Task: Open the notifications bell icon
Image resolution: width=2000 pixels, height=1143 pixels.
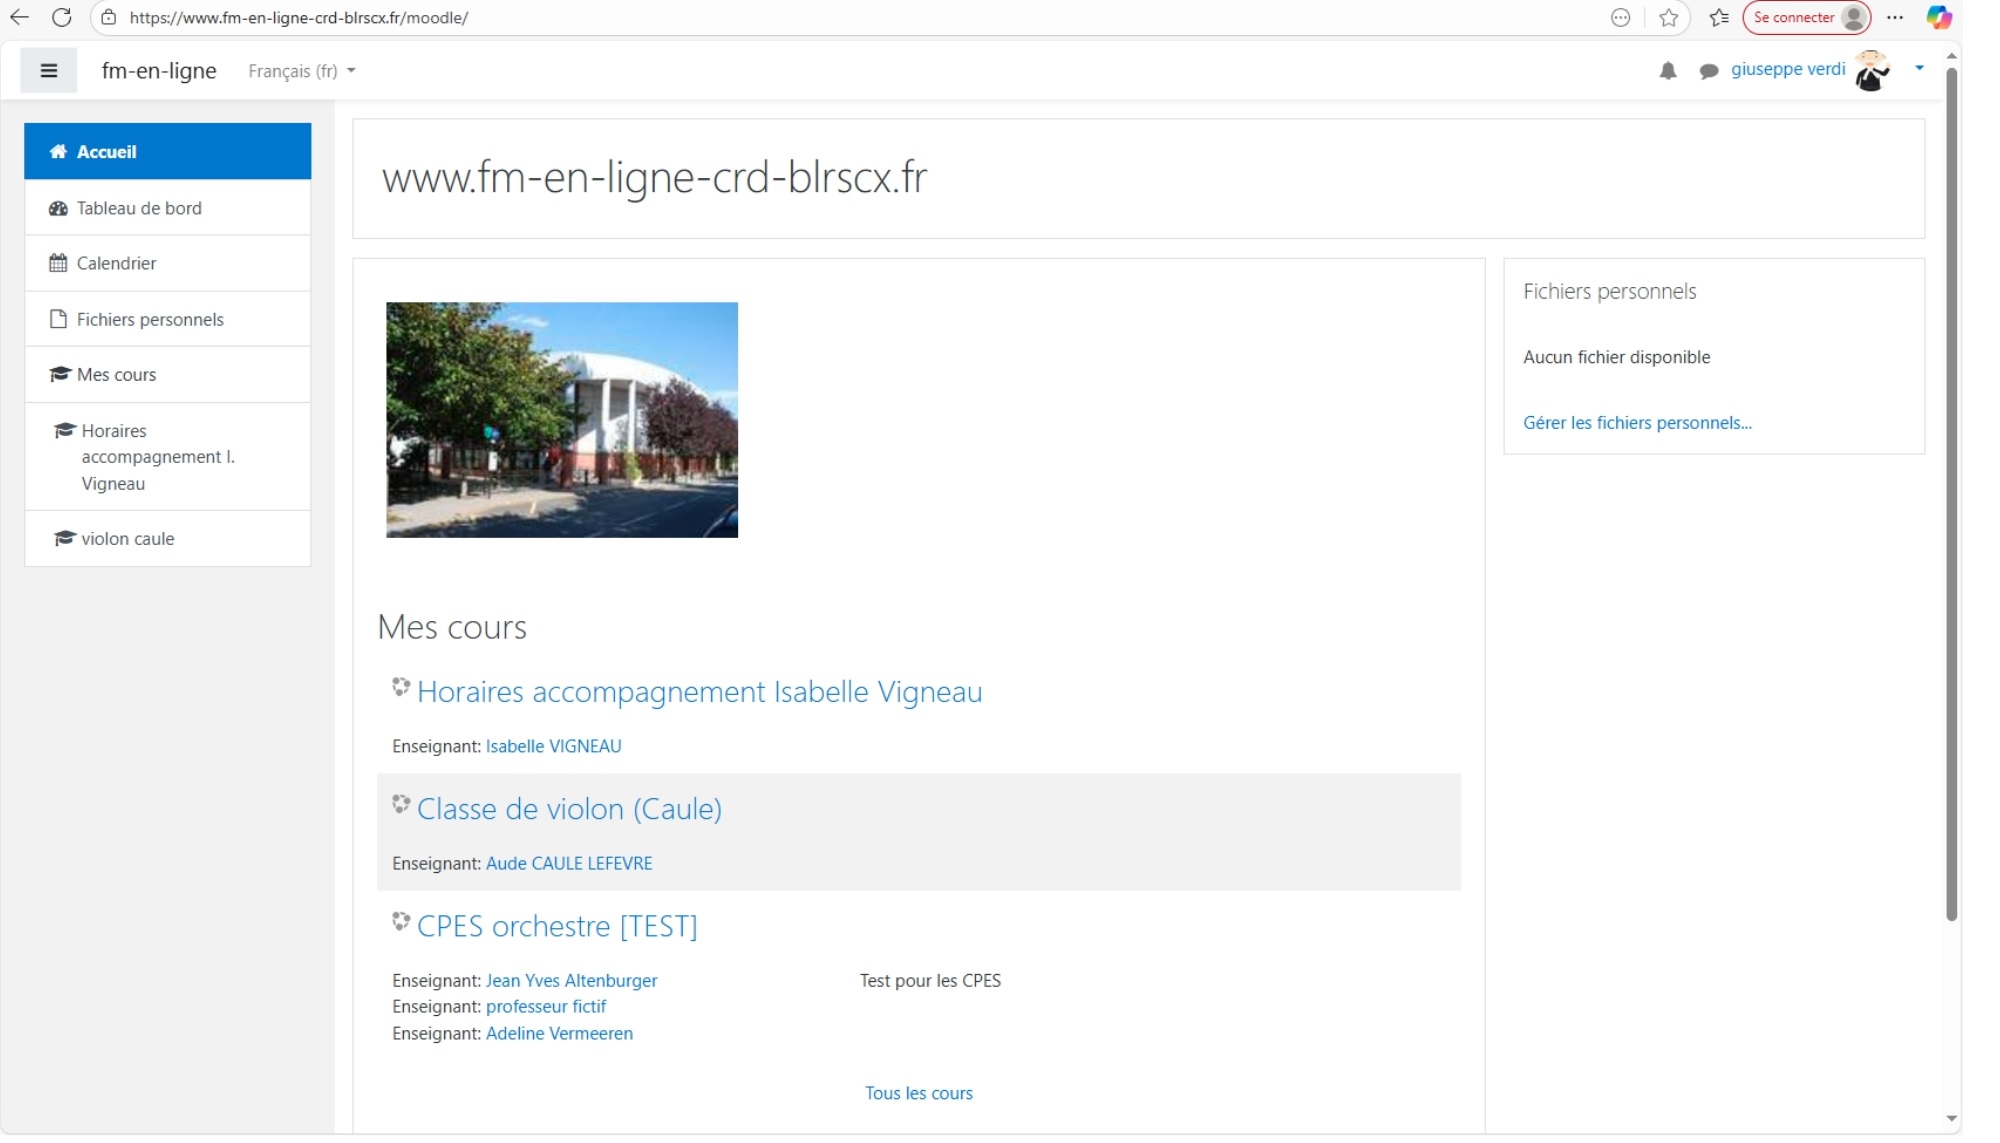Action: coord(1667,71)
